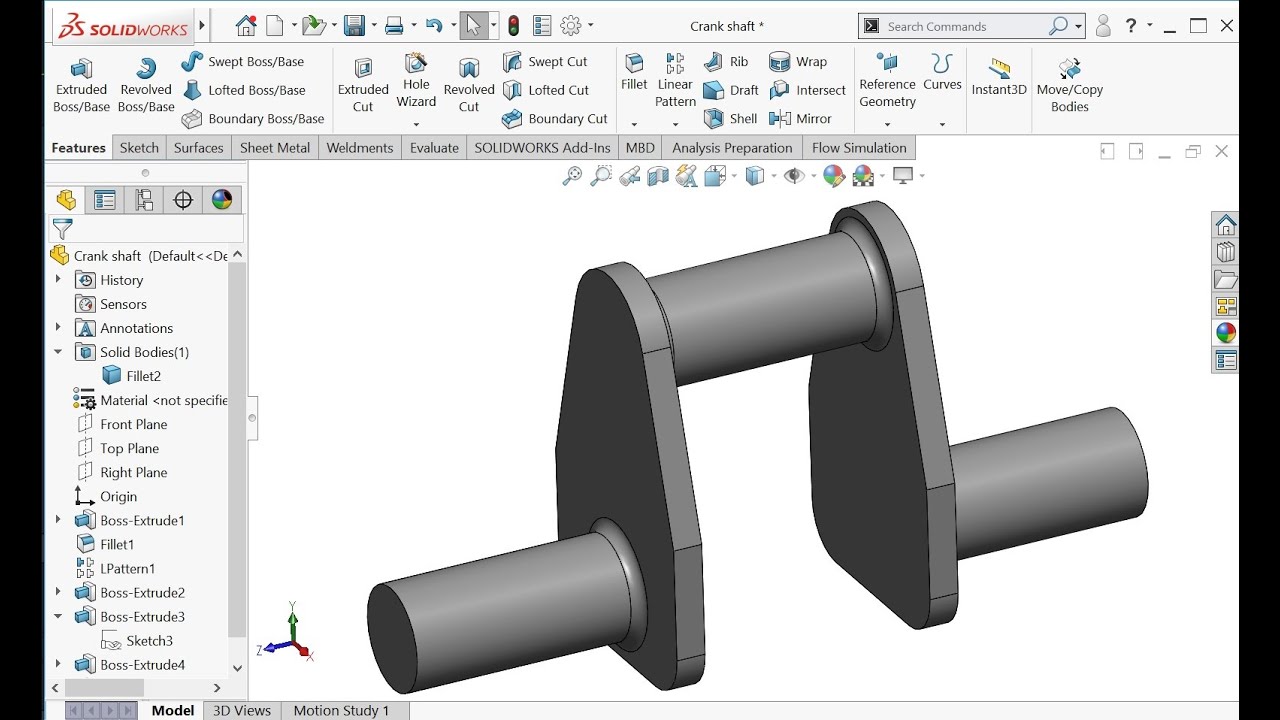Open Move/Copy Bodies tool
The height and width of the screenshot is (720, 1280).
(1069, 86)
